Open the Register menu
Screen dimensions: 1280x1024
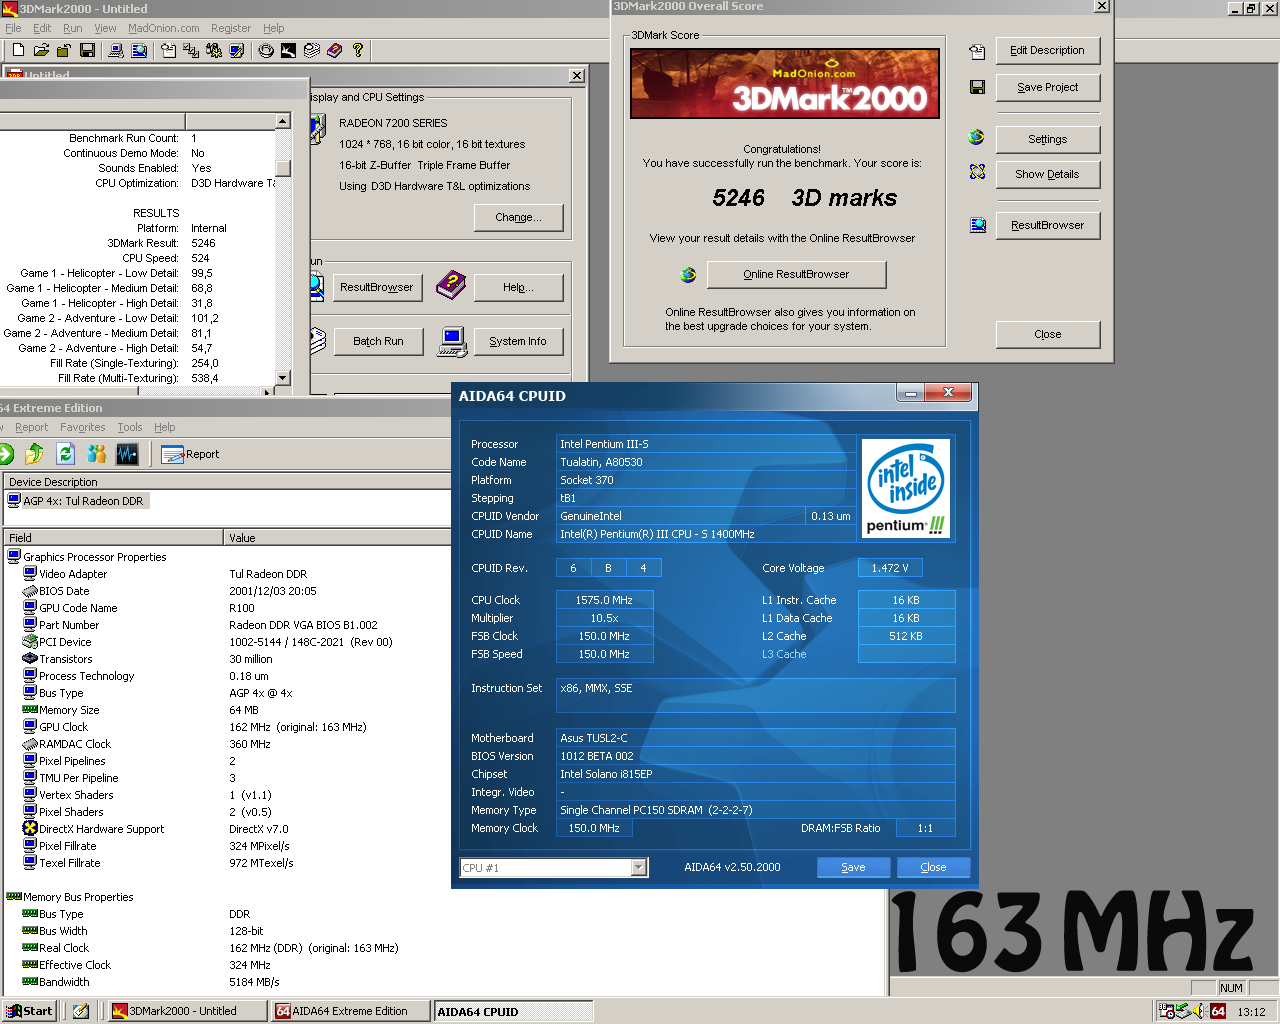pos(231,28)
